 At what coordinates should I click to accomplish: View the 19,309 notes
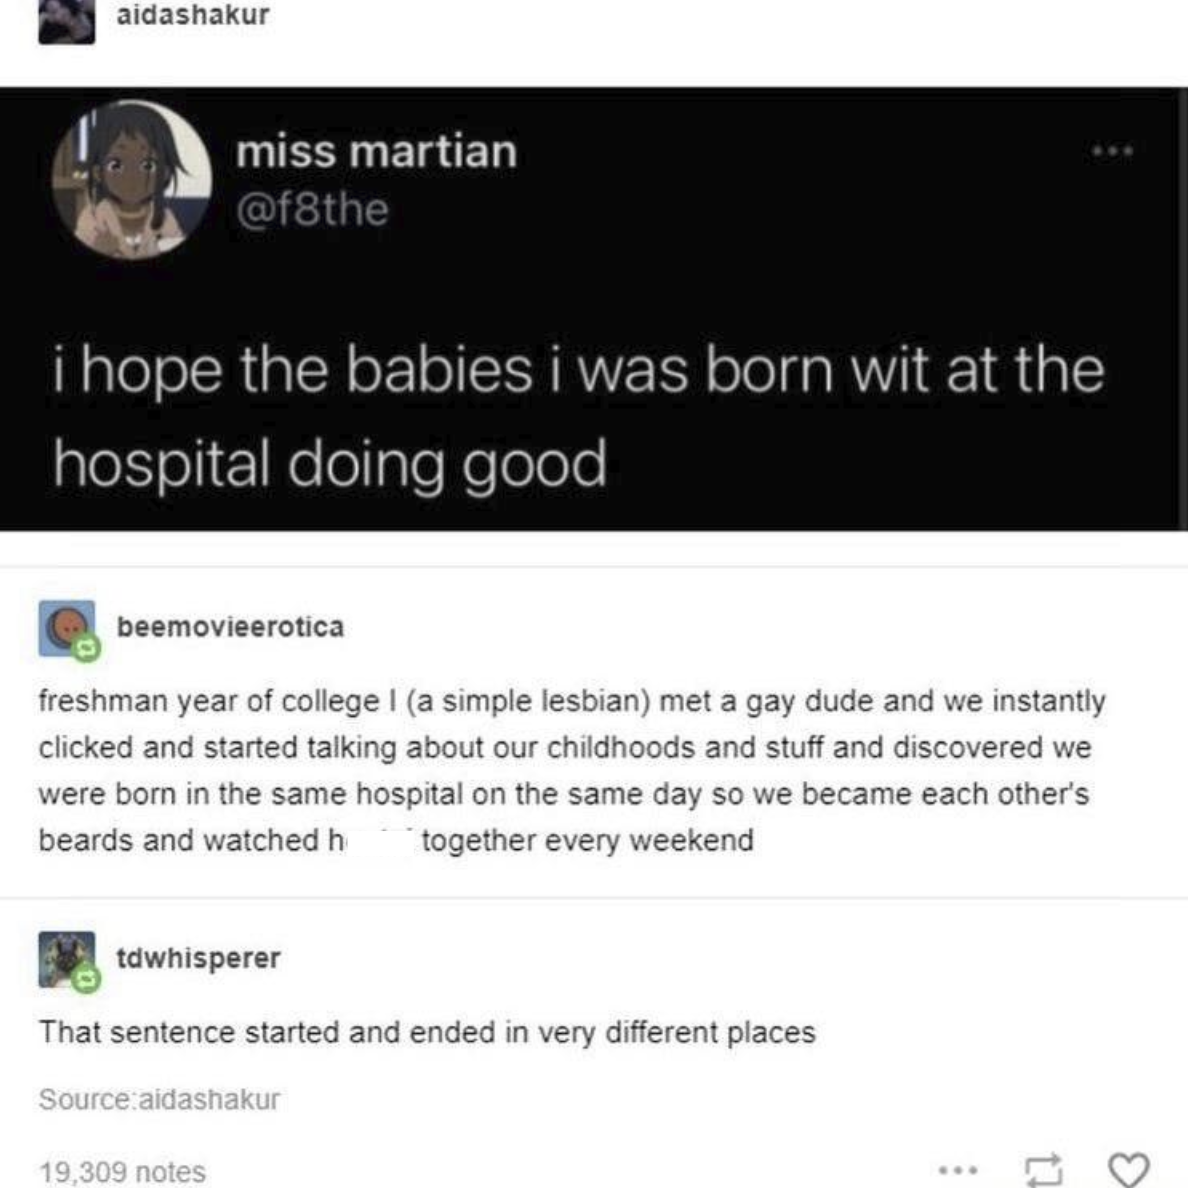122,1171
